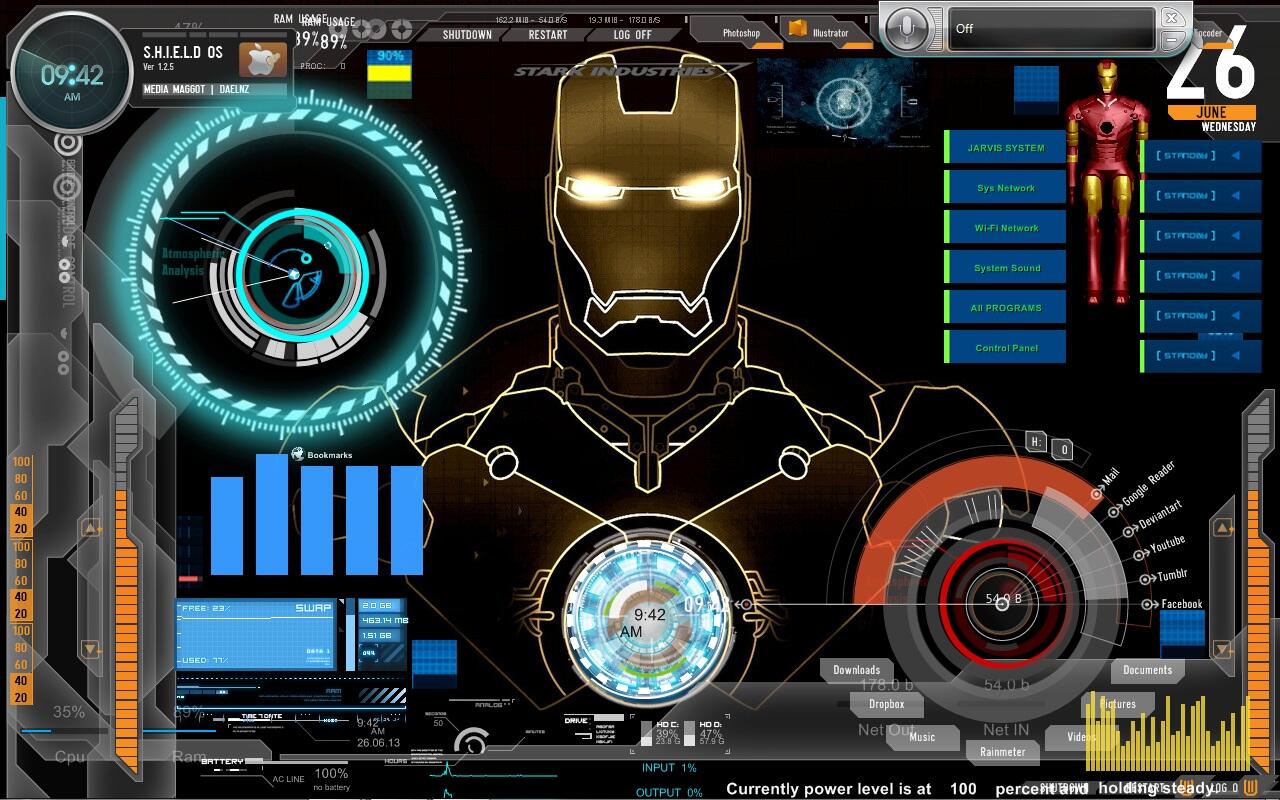
Task: Open All PROGRAMS menu entry
Action: tap(1005, 308)
